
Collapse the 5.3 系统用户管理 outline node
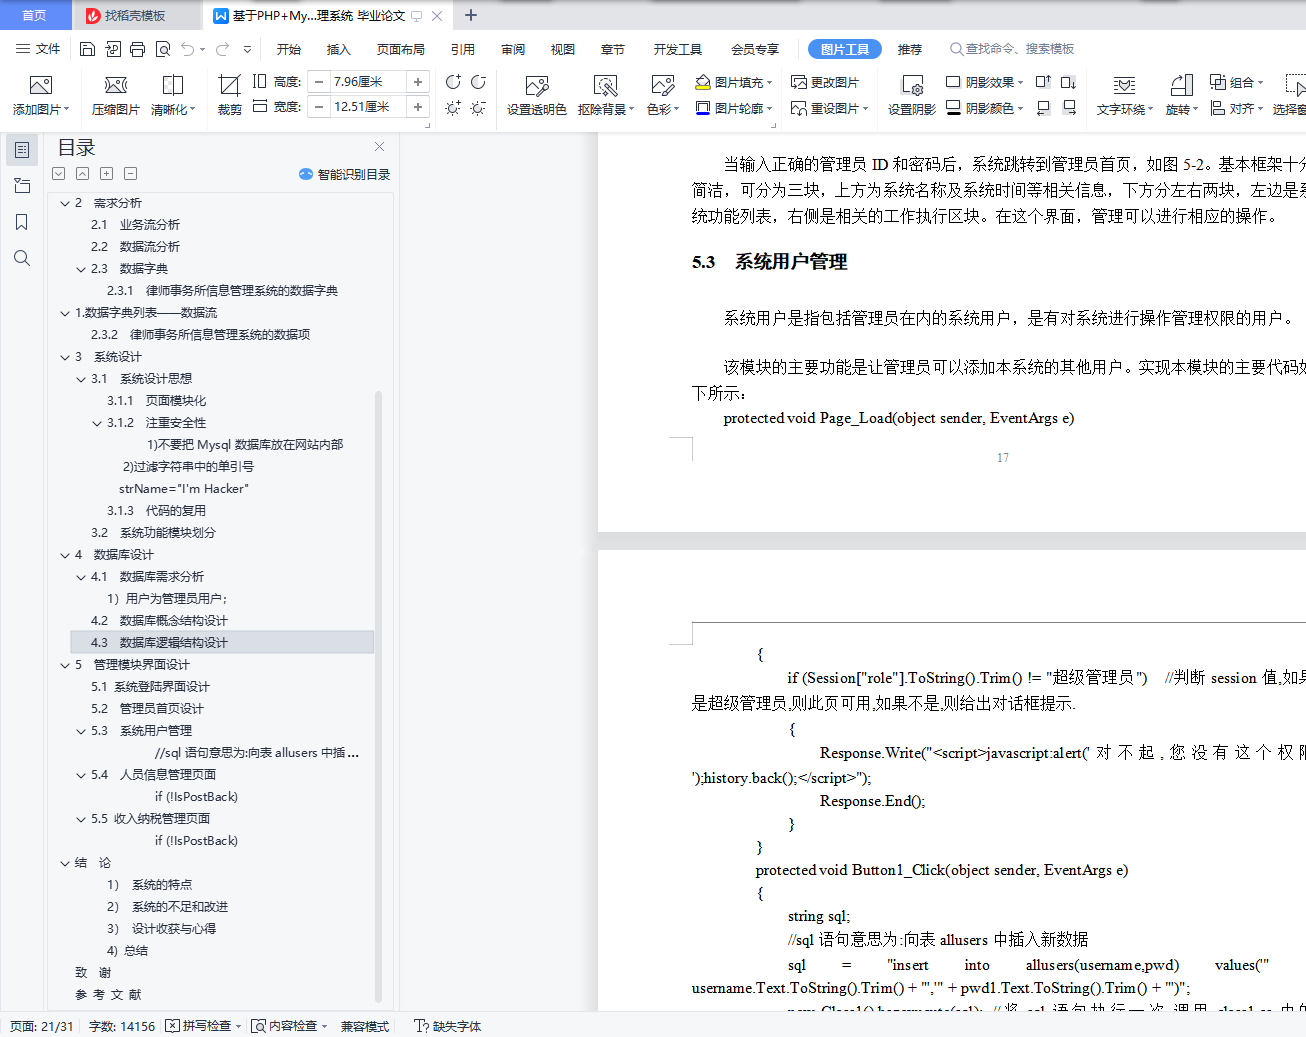tap(81, 731)
